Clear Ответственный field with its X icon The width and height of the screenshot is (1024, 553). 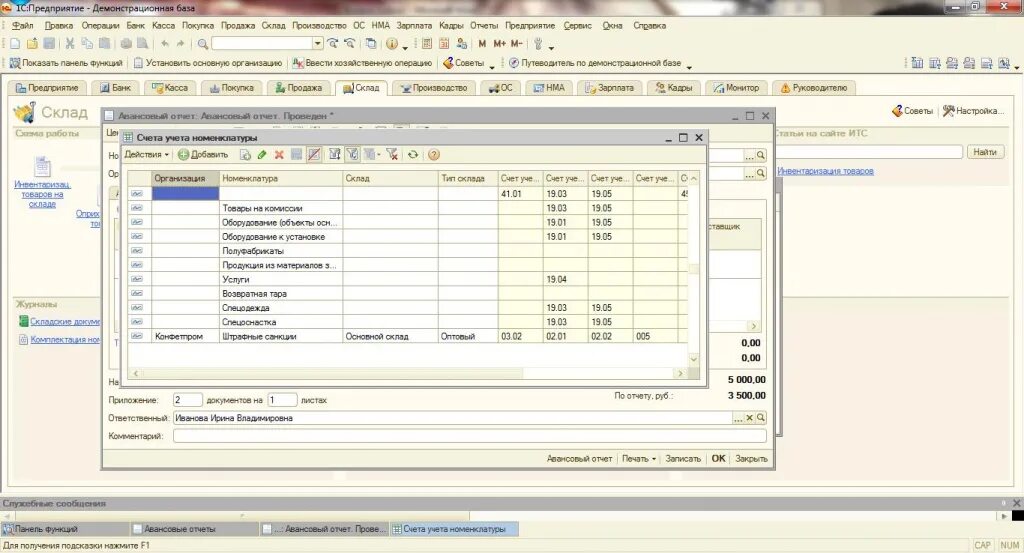(750, 418)
